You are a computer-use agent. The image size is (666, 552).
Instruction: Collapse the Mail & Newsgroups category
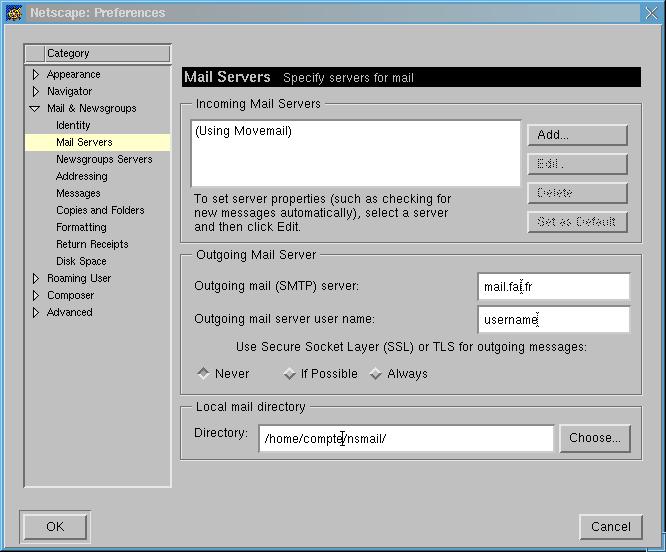click(35, 109)
